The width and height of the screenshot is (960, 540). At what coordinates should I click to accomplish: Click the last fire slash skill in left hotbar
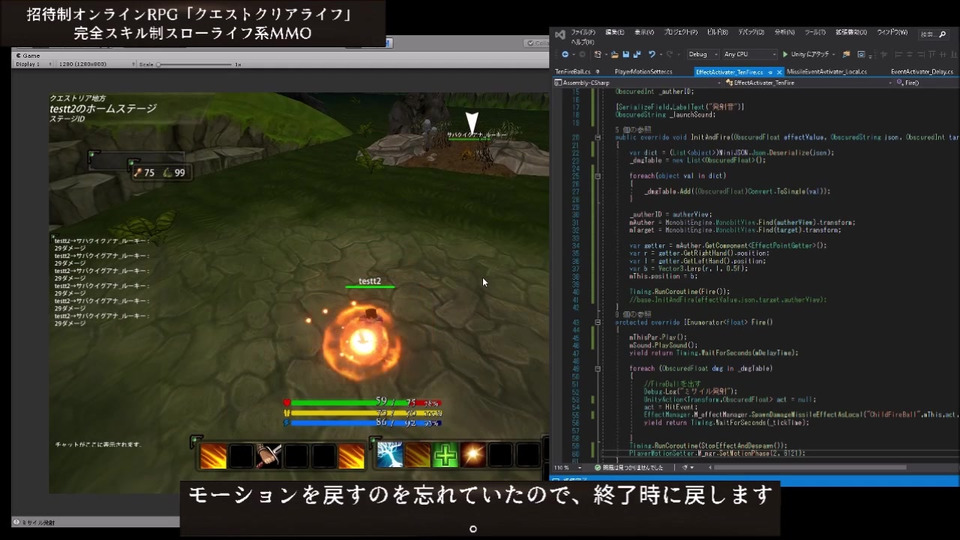click(x=351, y=456)
